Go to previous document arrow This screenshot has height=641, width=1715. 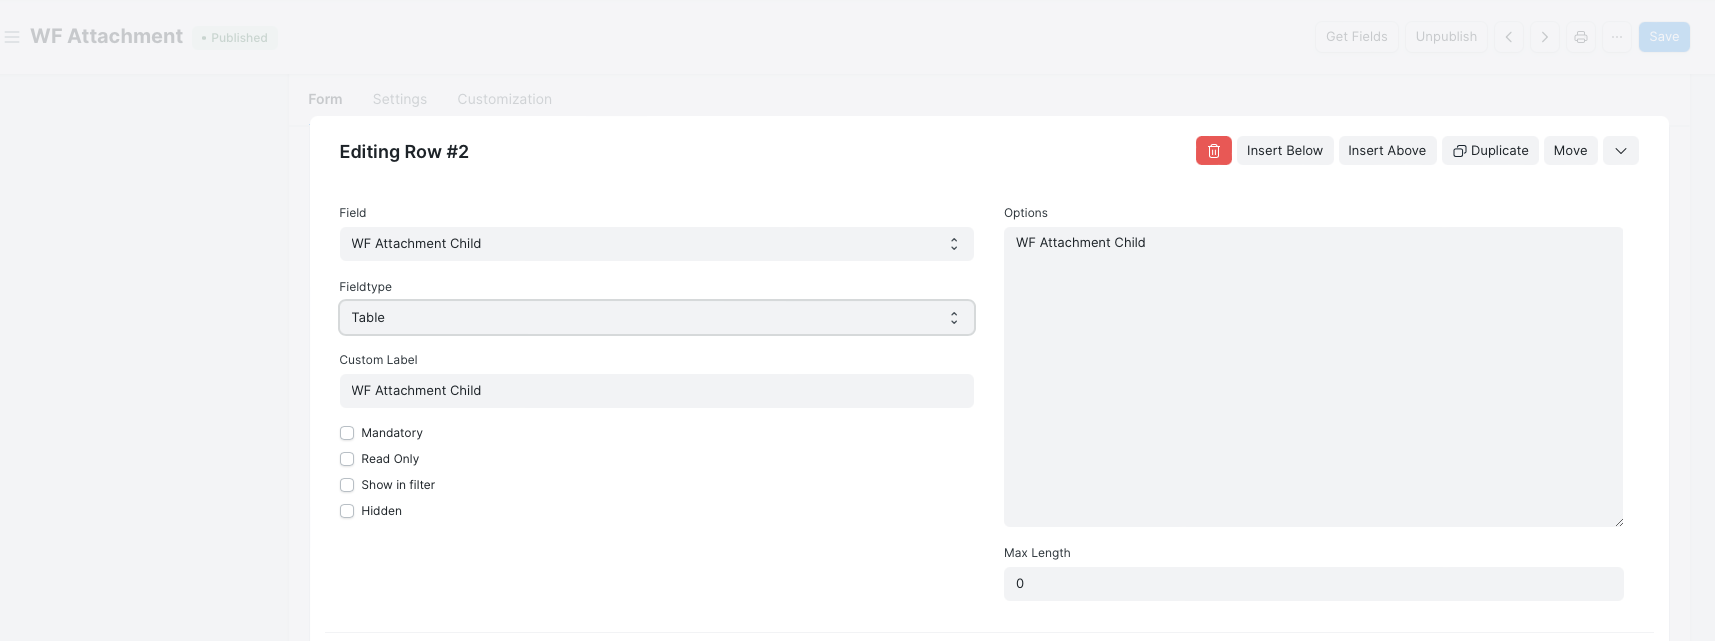1509,37
